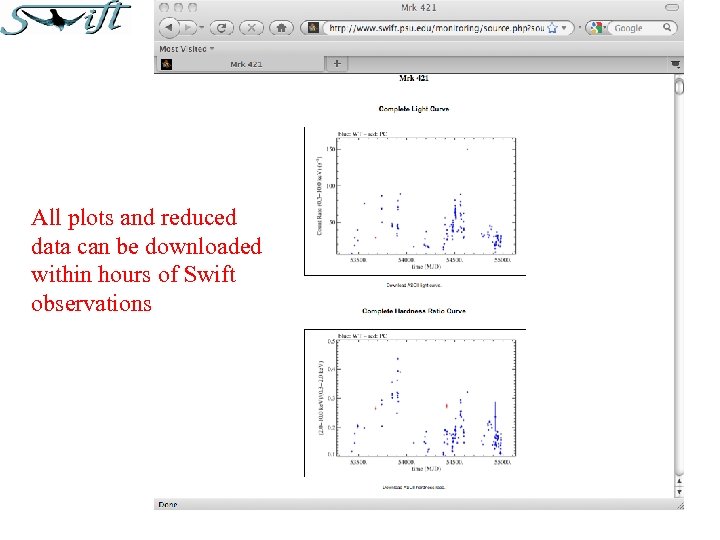Image resolution: width=720 pixels, height=540 pixels.
Task: Go back with the browser back arrow
Action: click(x=169, y=28)
